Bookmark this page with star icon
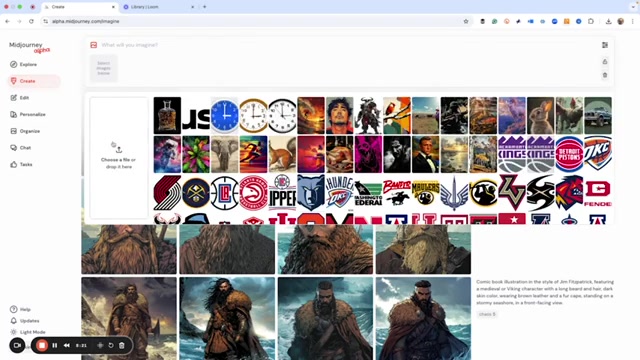Viewport: 640px width, 360px height. click(x=466, y=21)
